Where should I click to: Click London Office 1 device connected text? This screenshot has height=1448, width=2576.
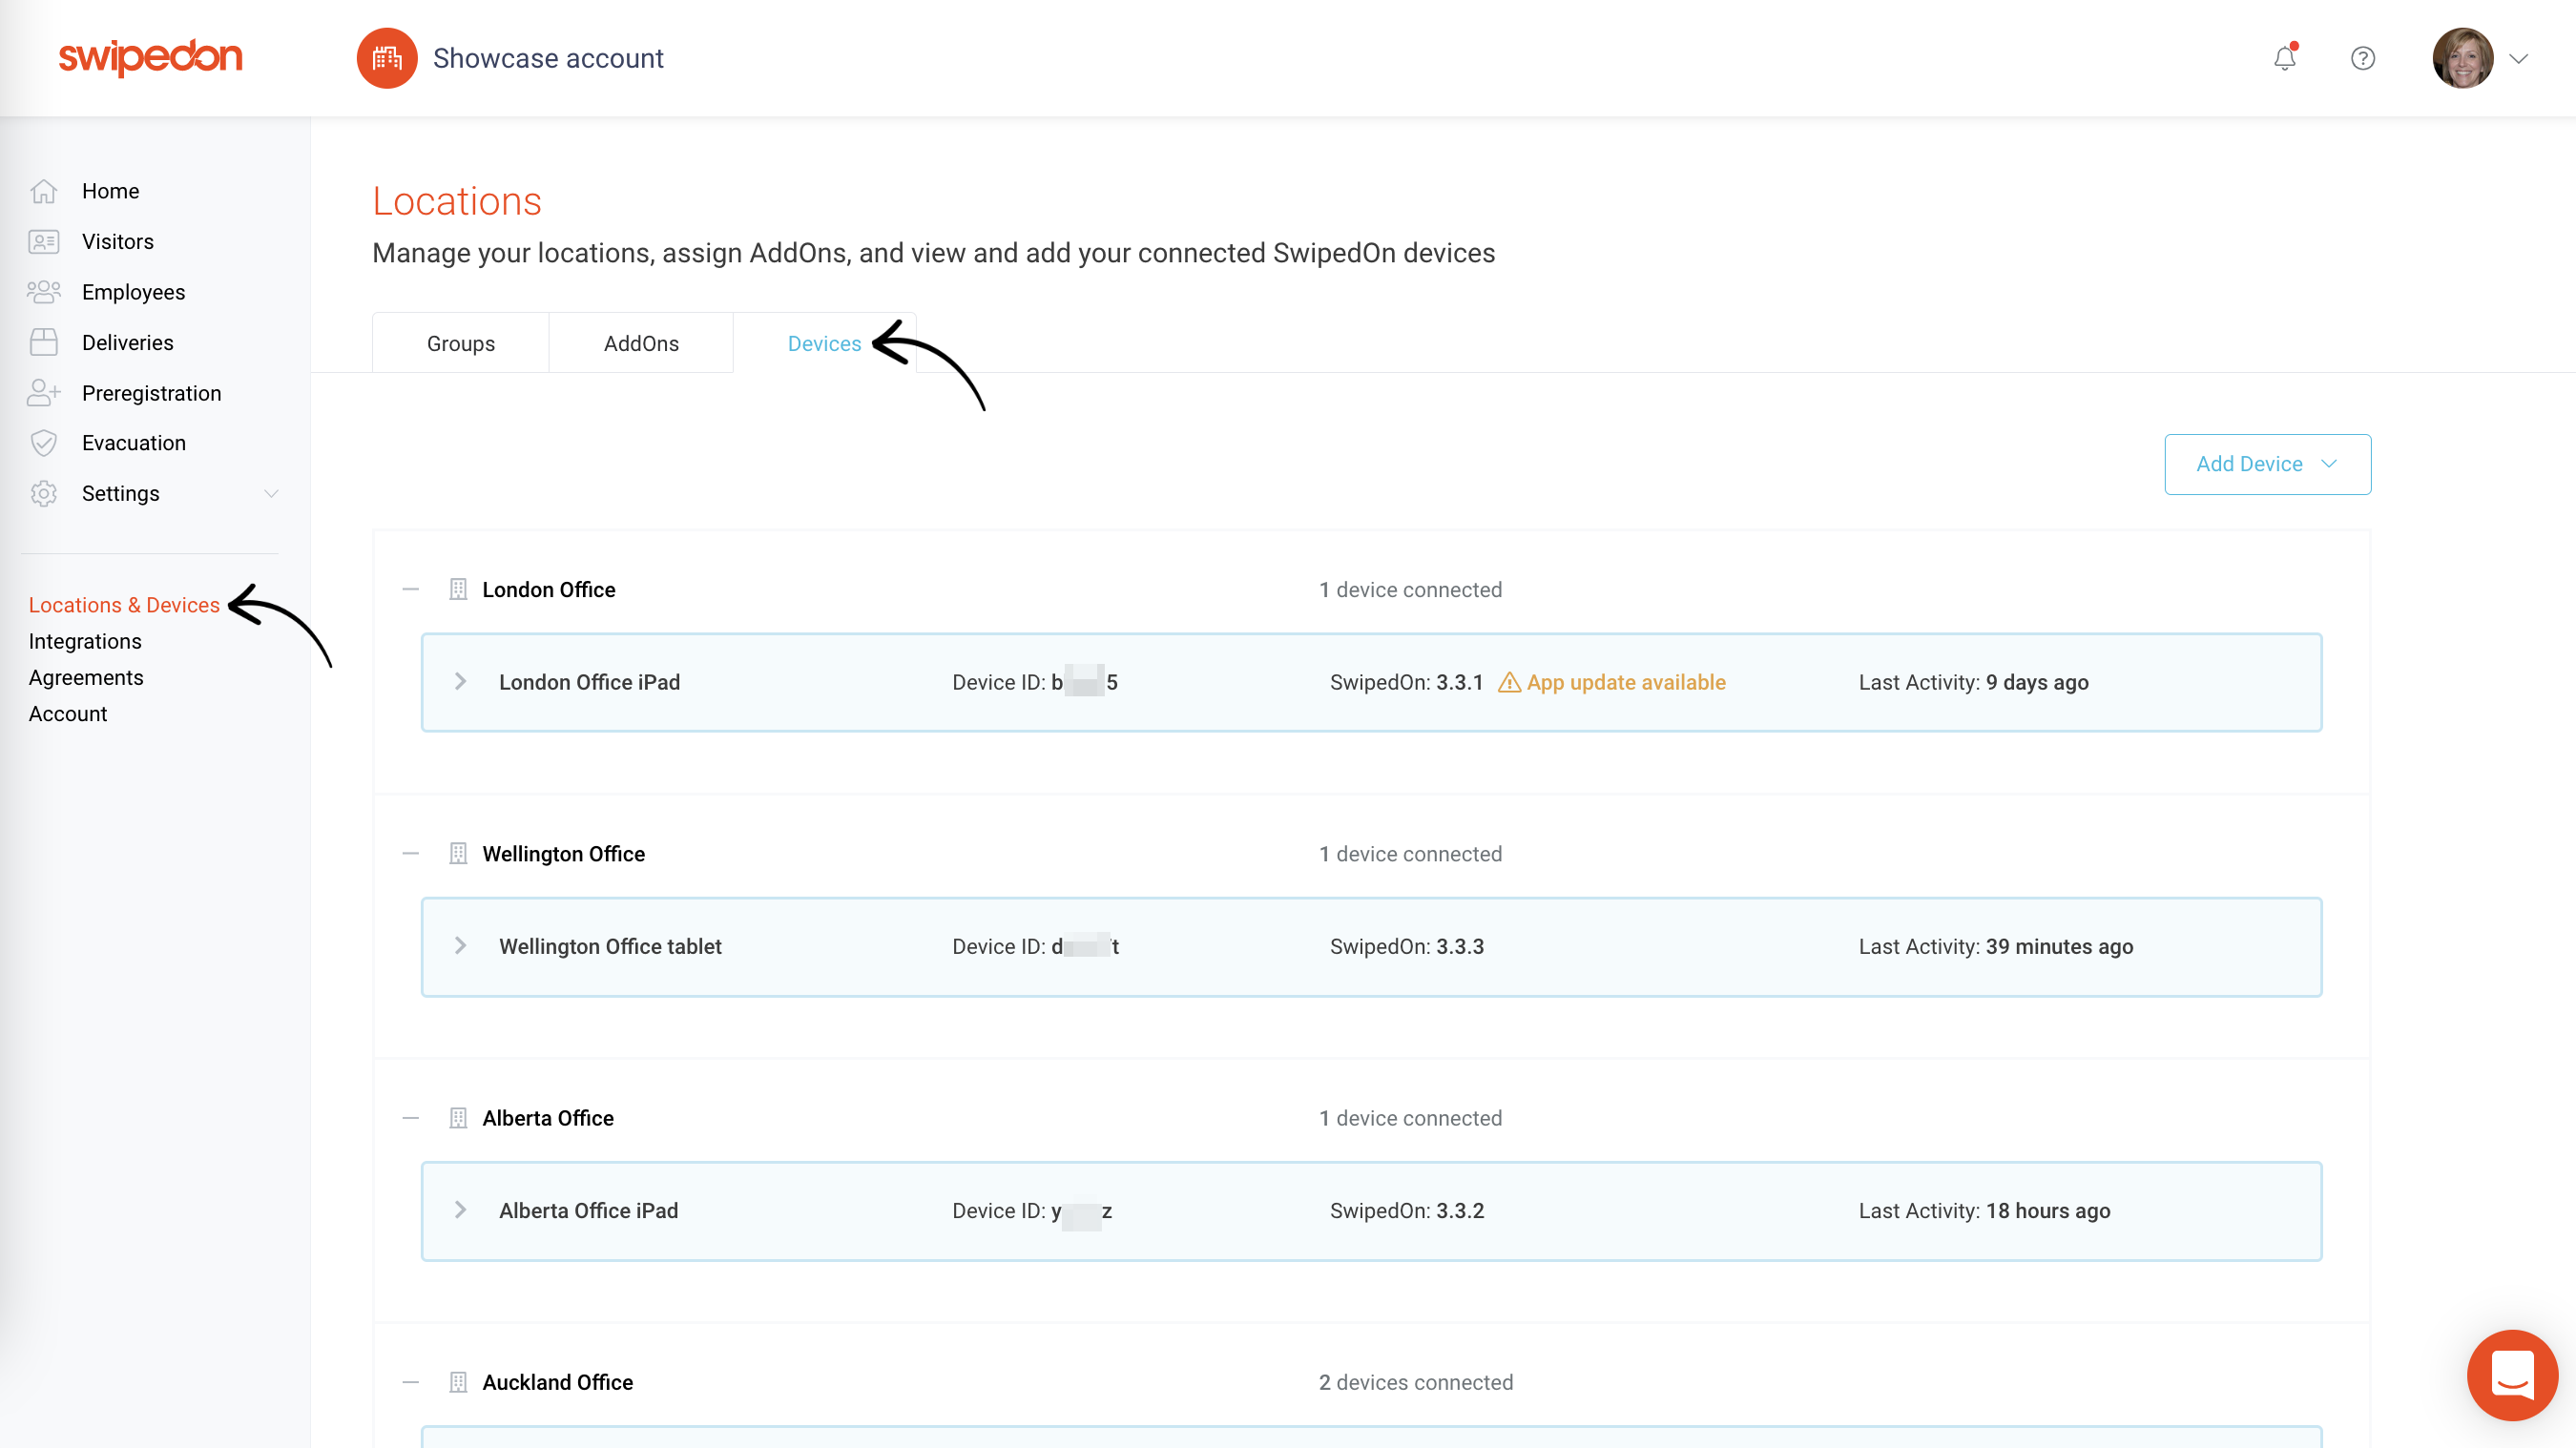(1411, 590)
